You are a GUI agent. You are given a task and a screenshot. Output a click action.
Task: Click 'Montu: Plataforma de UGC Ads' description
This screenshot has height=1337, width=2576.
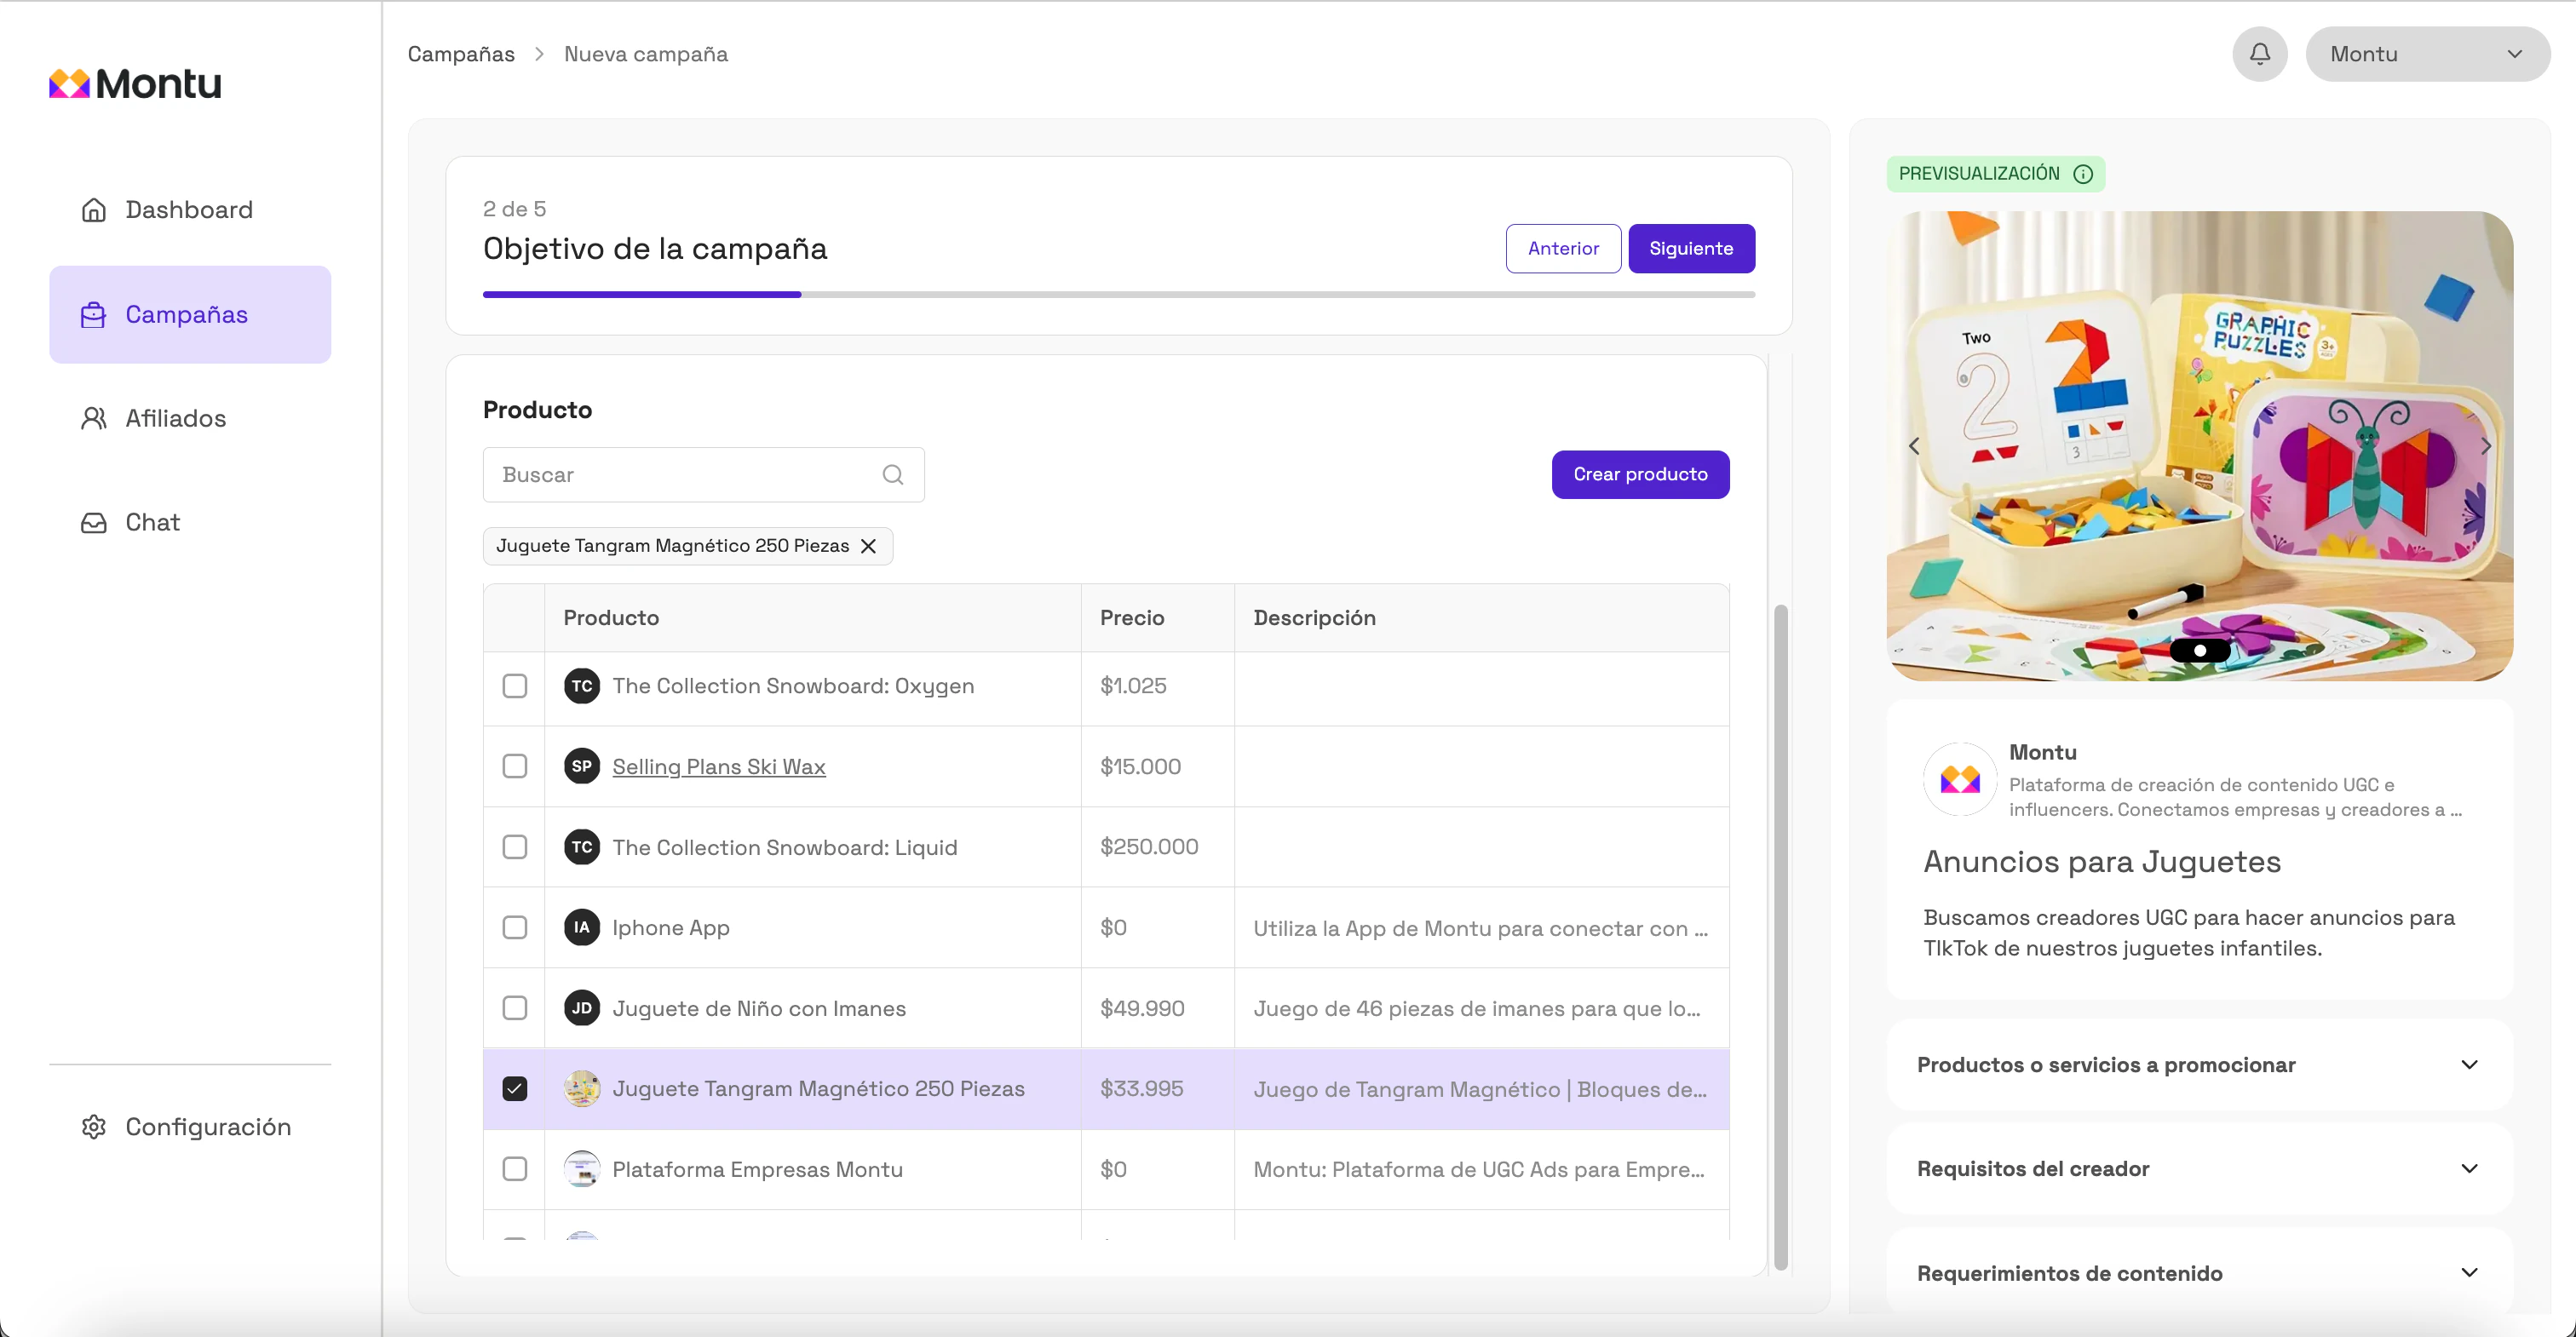(x=1479, y=1169)
